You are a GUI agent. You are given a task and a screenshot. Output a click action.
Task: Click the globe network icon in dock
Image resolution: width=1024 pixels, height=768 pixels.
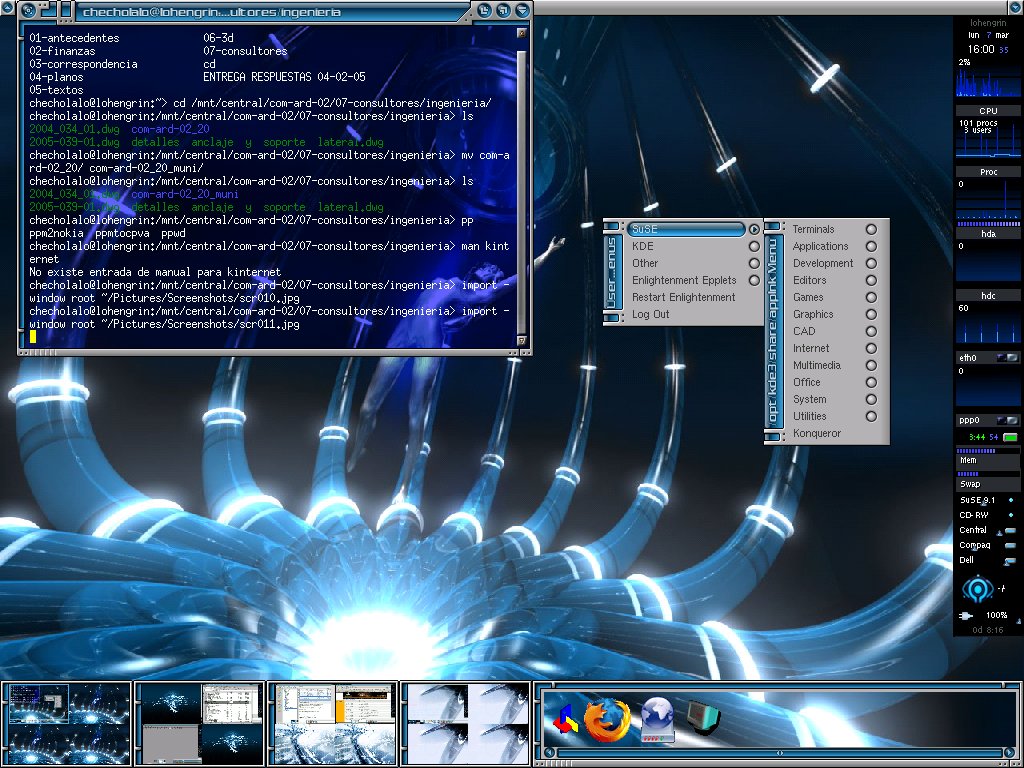click(x=659, y=720)
